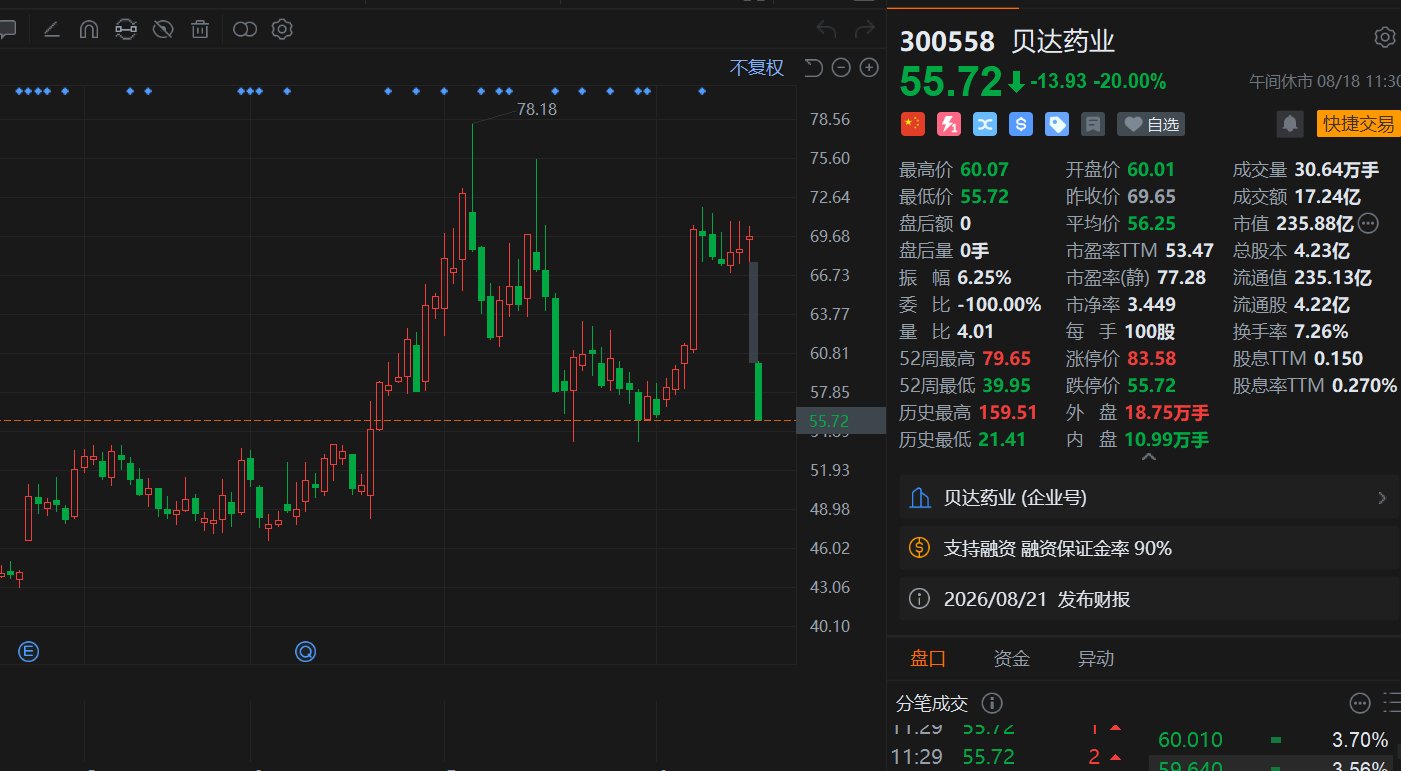Reset the chart view with the reset arrow
The height and width of the screenshot is (771, 1401).
point(813,68)
